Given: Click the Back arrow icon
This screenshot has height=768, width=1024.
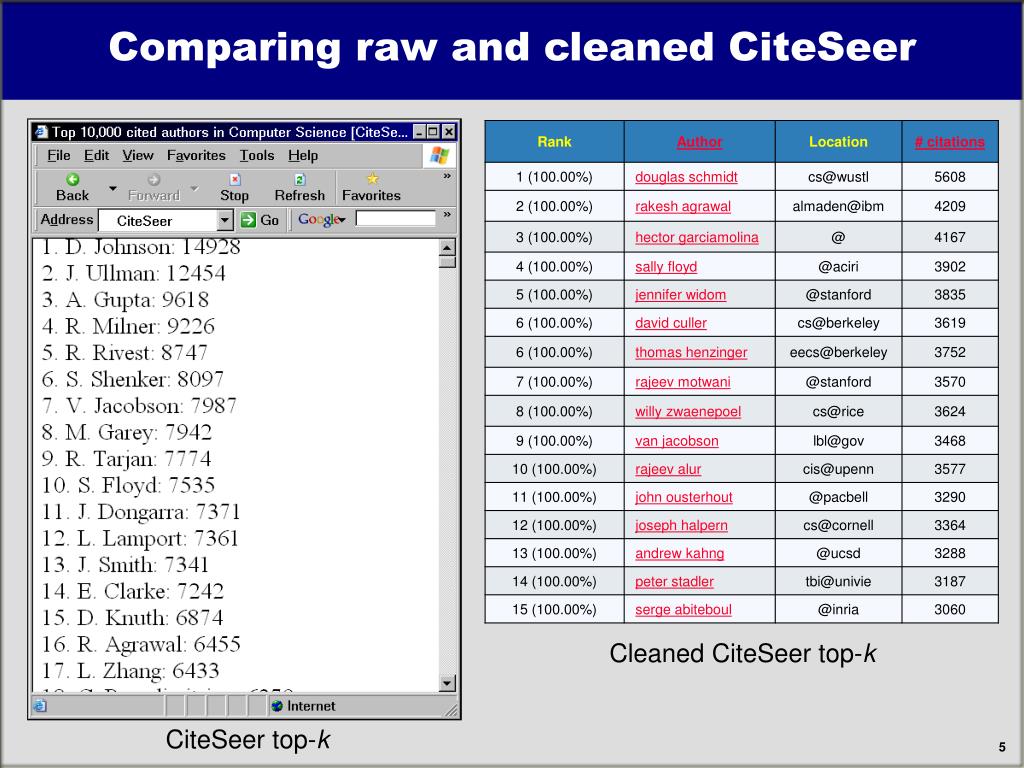Looking at the screenshot, I should coord(72,179).
